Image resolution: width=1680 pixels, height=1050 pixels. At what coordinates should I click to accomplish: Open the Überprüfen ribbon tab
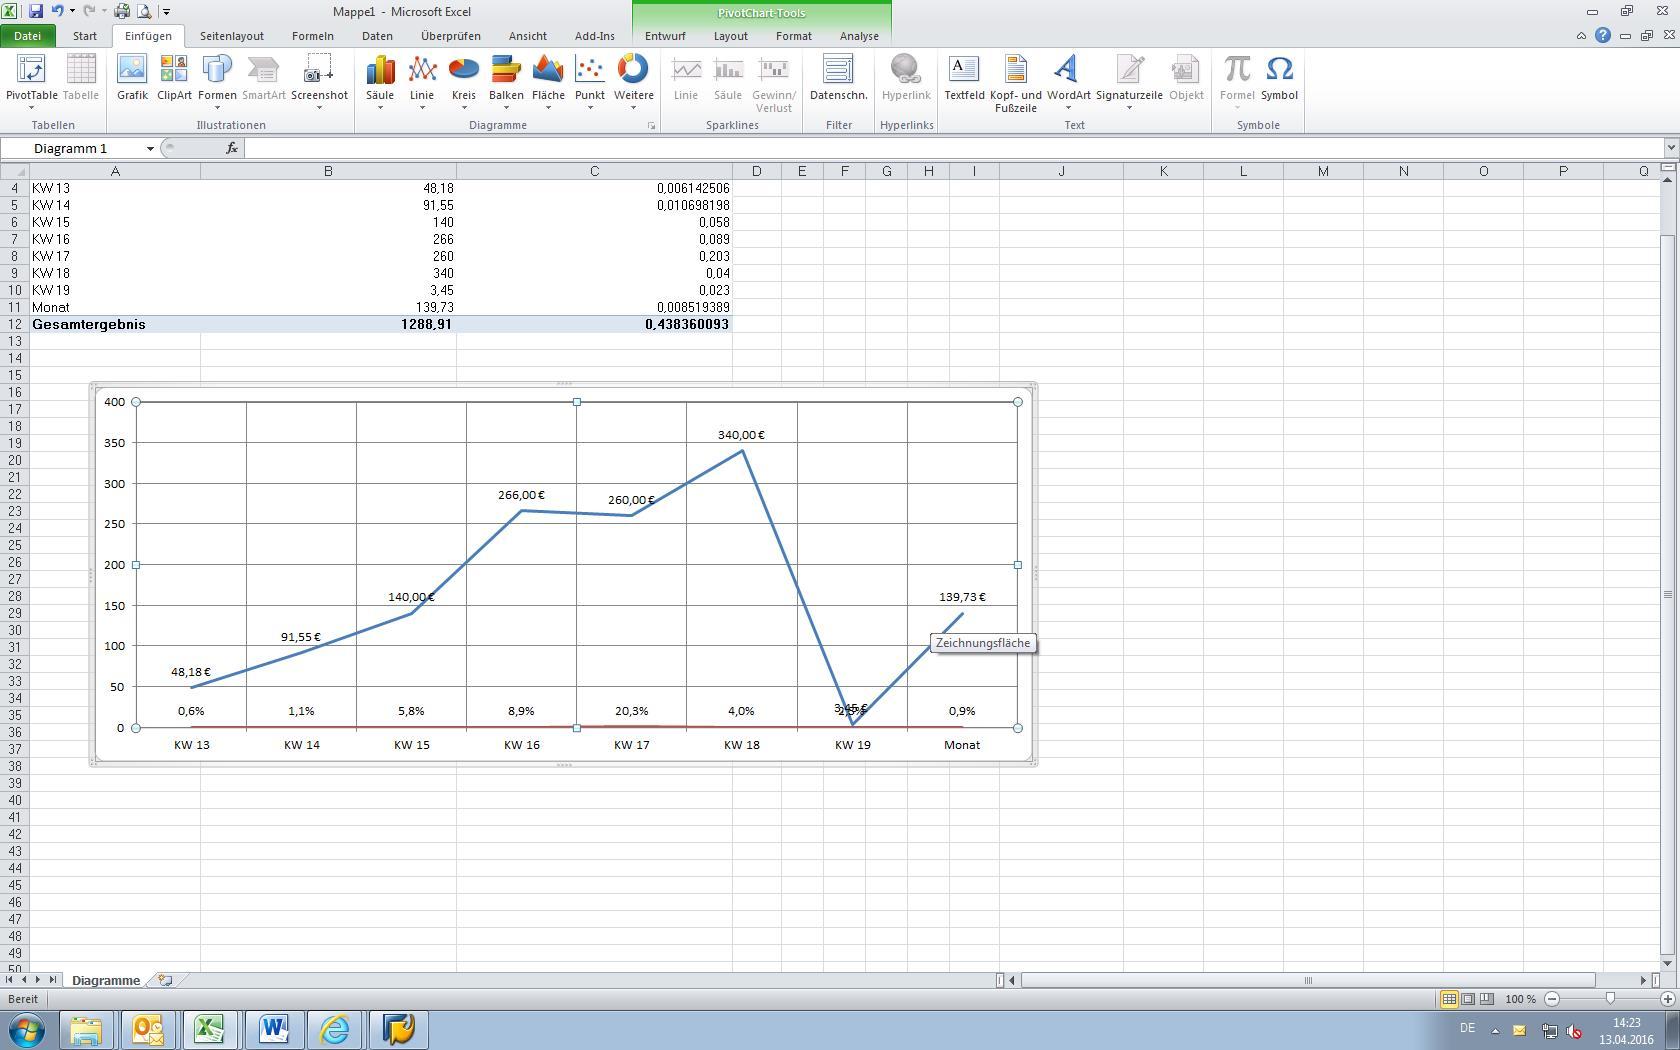[451, 35]
